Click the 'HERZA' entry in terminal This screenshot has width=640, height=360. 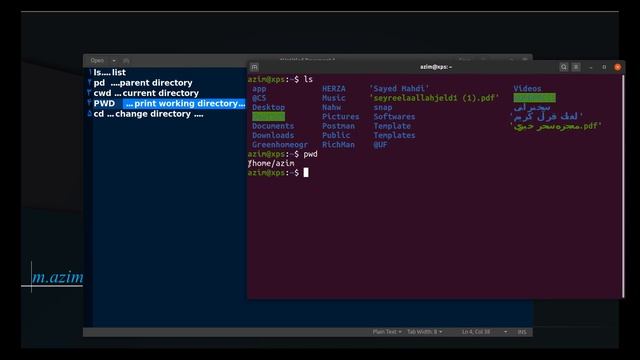pos(334,89)
